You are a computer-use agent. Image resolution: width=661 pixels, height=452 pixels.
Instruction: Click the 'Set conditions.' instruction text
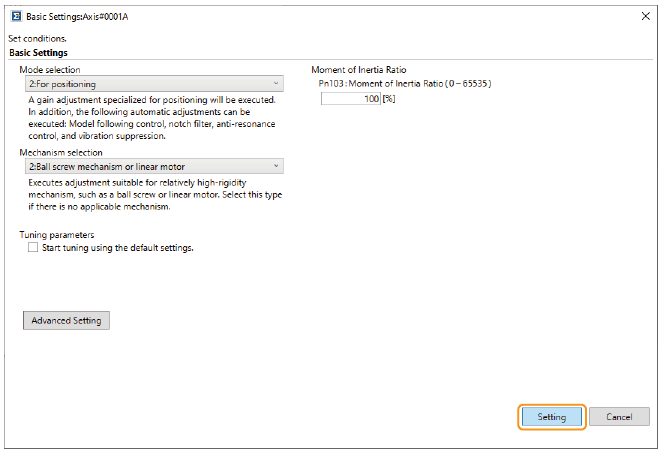pos(39,40)
